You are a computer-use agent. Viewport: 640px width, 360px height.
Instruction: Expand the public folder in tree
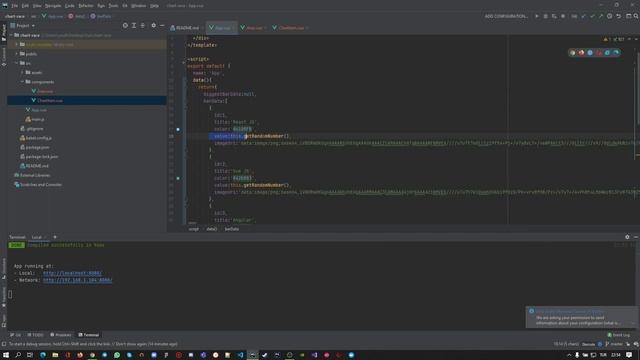point(17,54)
